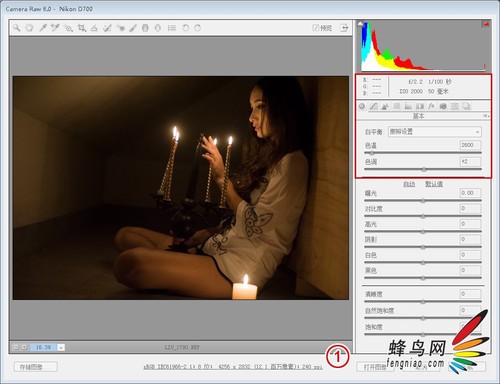Select the Radial Filter tool

tap(158, 28)
